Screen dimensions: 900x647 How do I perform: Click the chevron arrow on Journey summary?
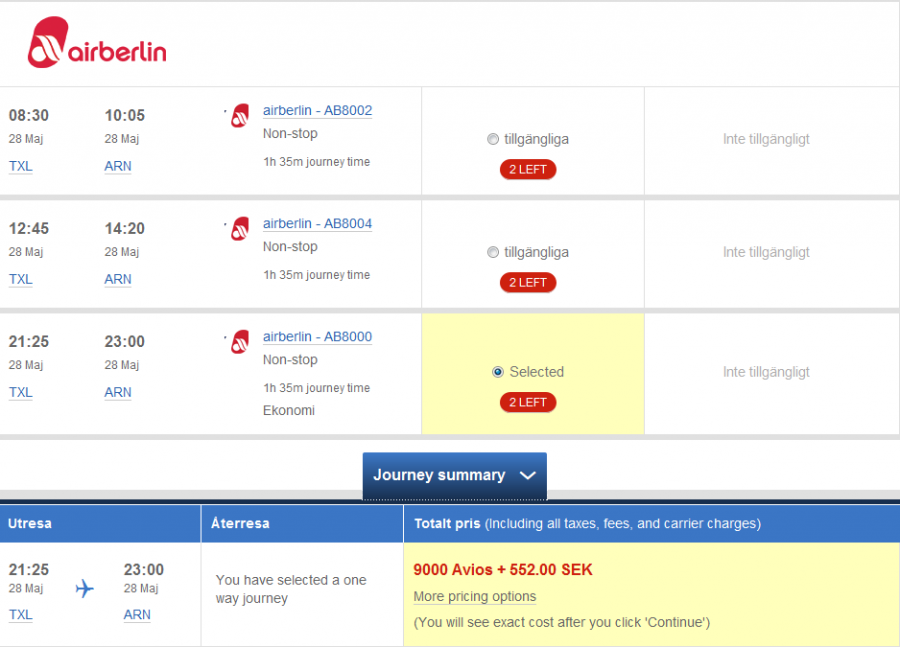[x=528, y=476]
